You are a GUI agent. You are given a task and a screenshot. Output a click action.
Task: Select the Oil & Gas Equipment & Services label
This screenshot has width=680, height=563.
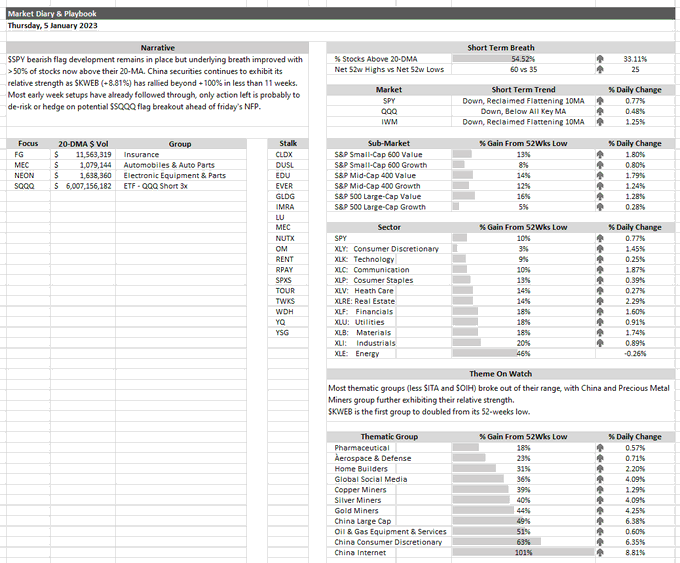(390, 531)
